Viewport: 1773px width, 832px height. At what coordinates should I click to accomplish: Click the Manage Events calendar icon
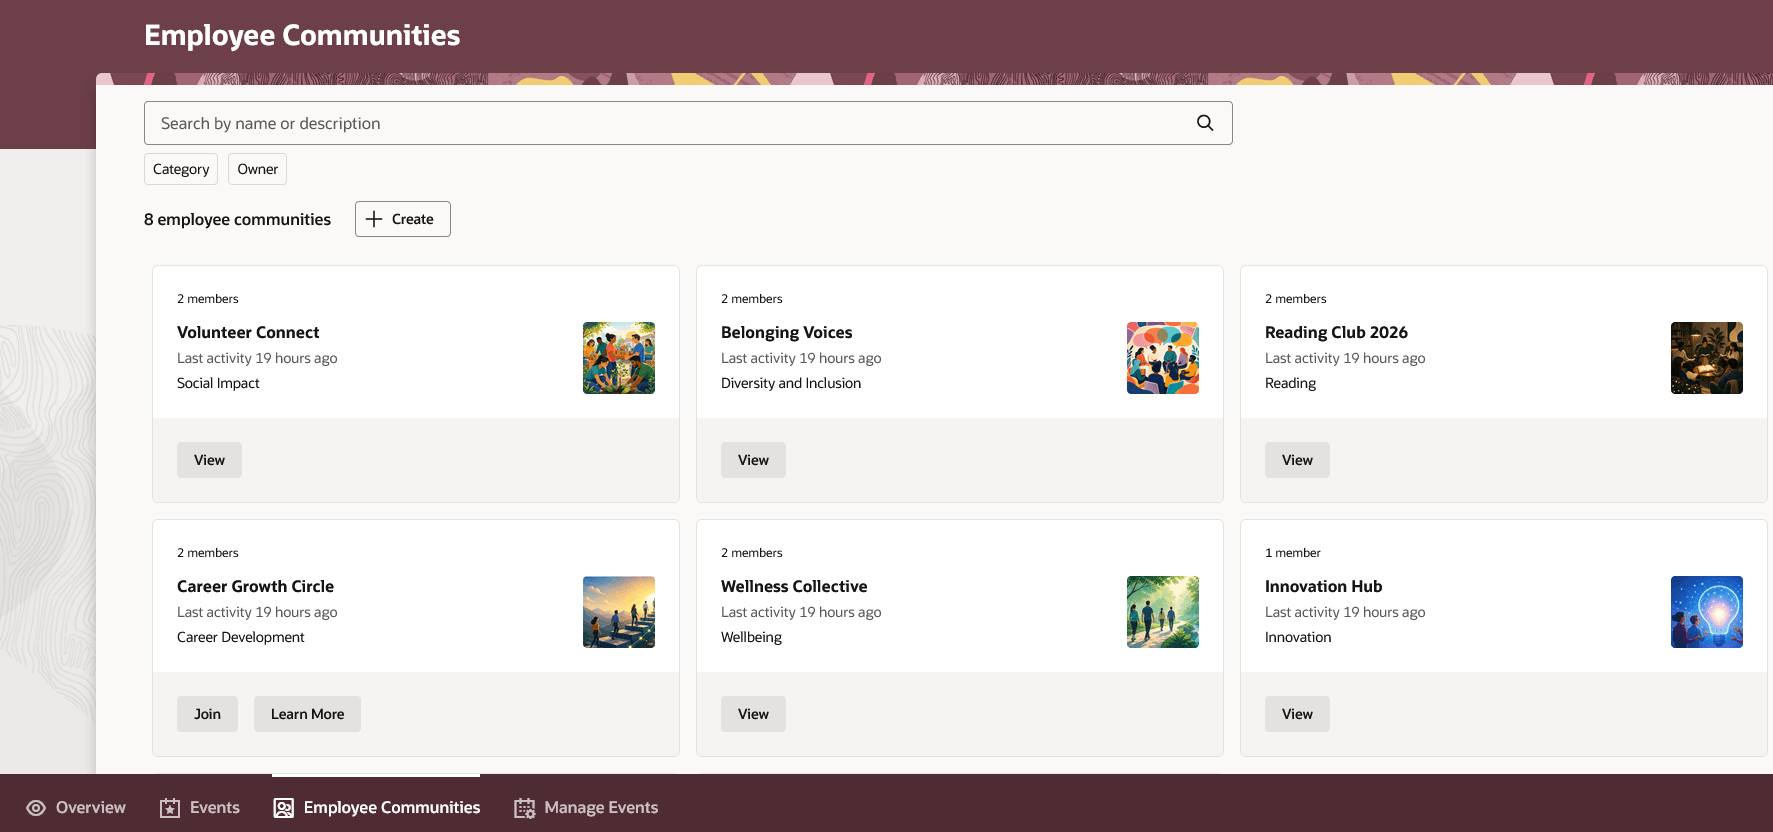coord(524,808)
